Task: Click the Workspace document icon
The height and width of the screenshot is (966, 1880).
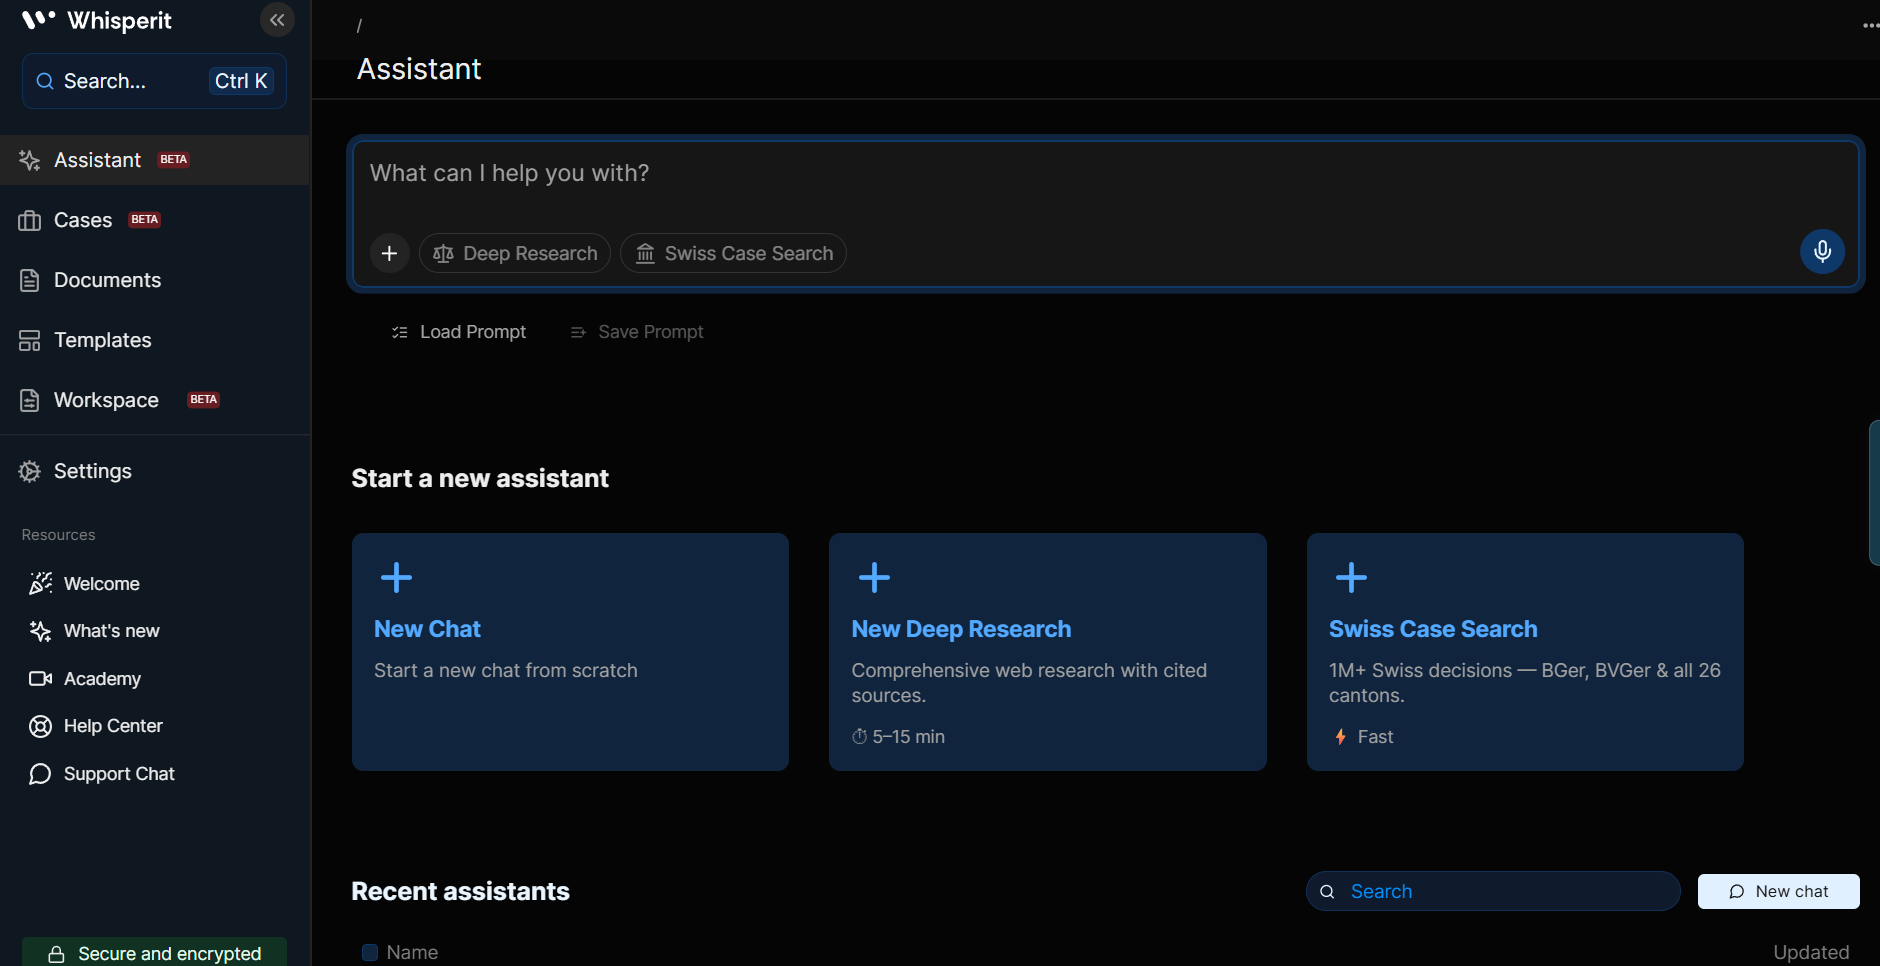Action: [29, 400]
